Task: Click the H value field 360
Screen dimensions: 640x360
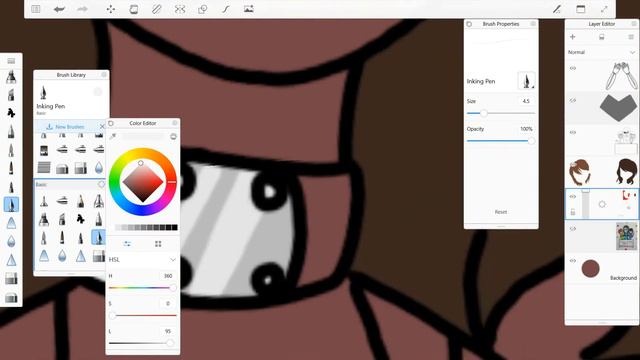Action: pyautogui.click(x=168, y=276)
